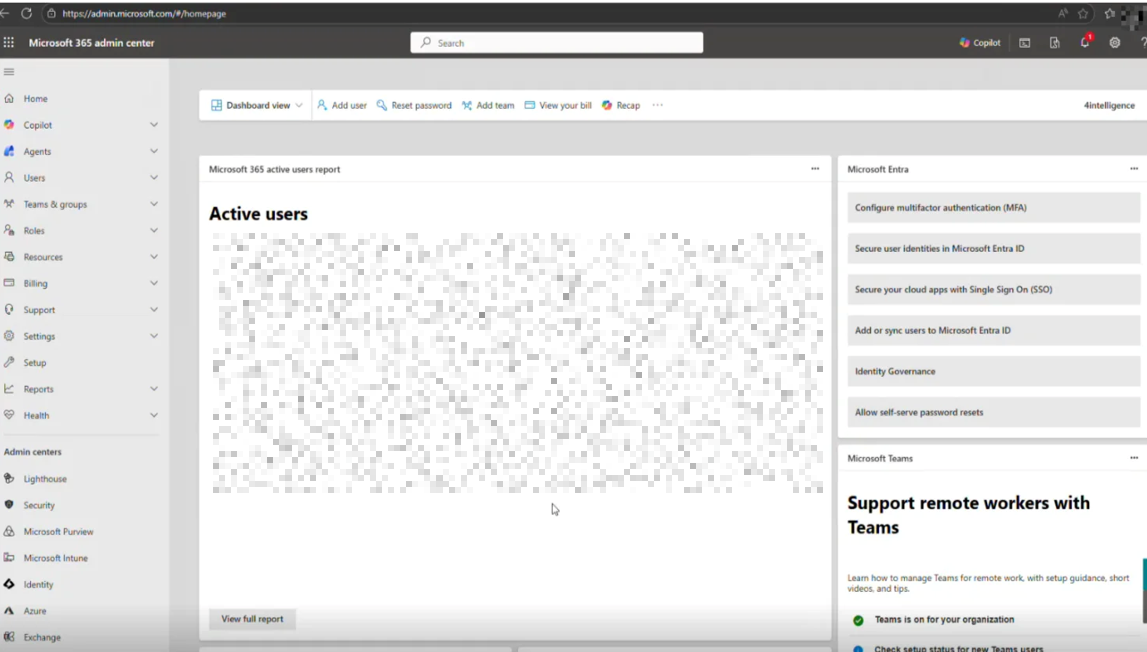
Task: Expand the Reports section chevron
Action: (154, 389)
